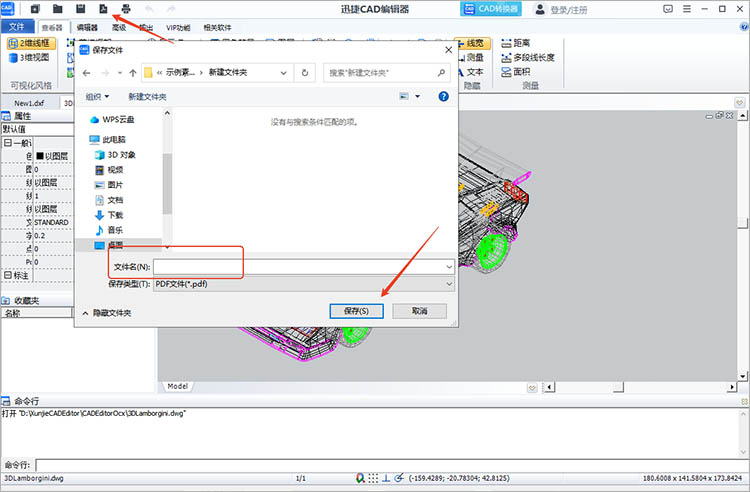This screenshot has height=492, width=750.
Task: Open the 音乐 folder in the tree
Action: 109,230
